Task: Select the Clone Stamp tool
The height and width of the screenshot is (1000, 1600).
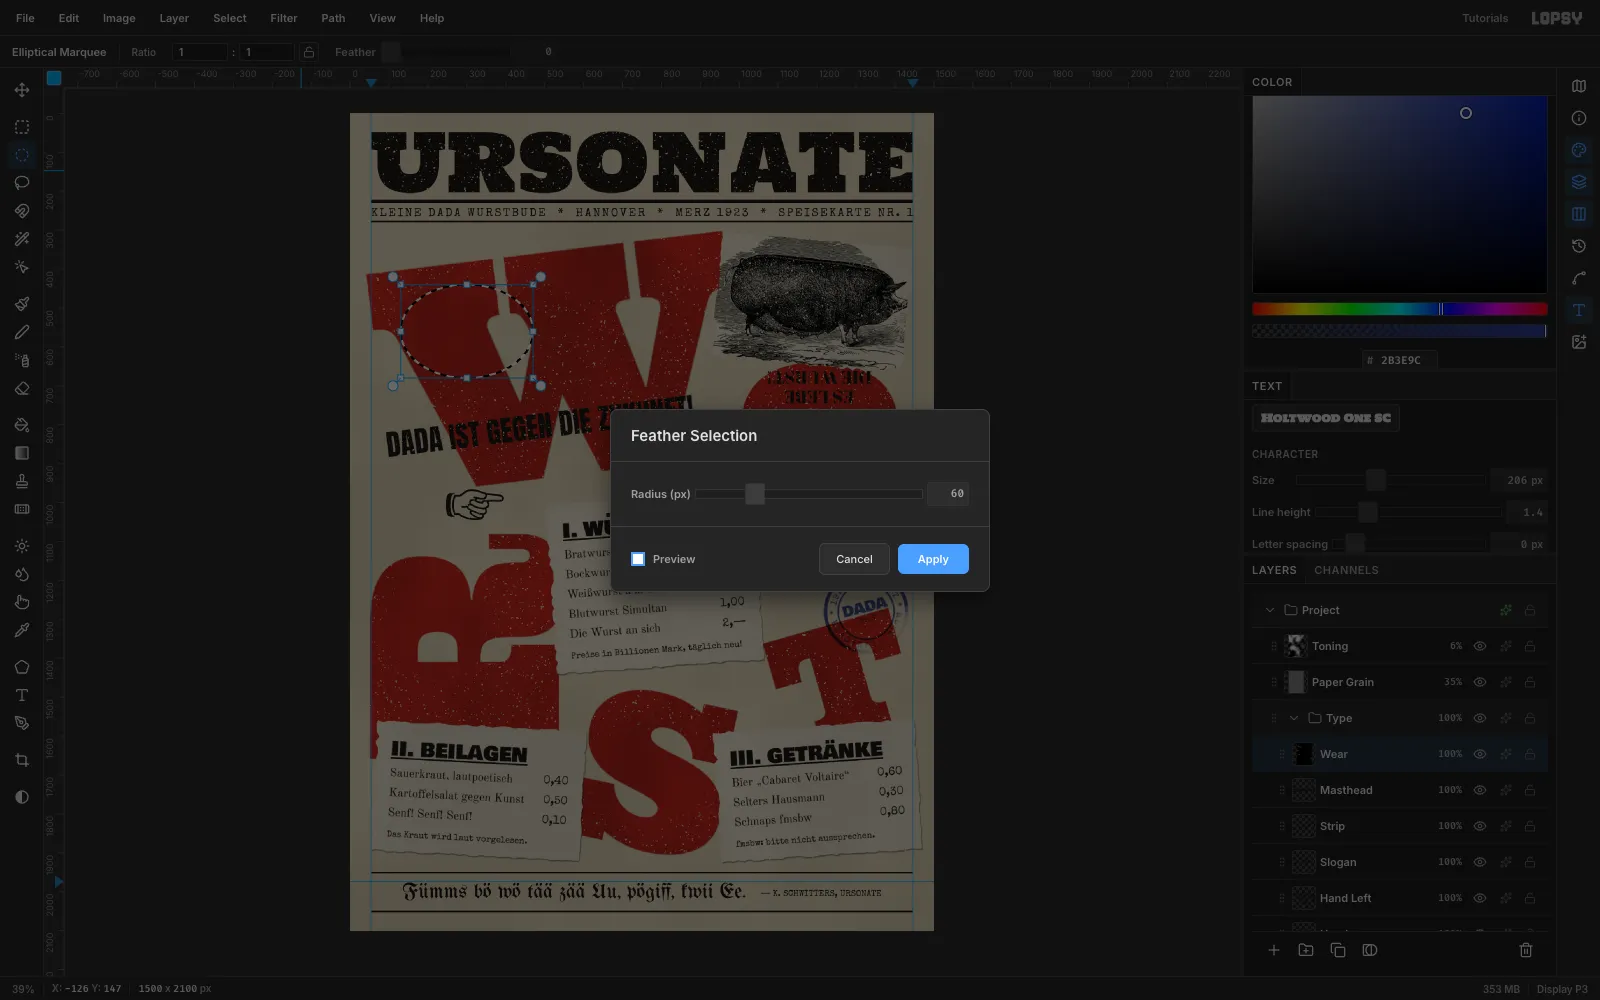Action: [x=22, y=481]
